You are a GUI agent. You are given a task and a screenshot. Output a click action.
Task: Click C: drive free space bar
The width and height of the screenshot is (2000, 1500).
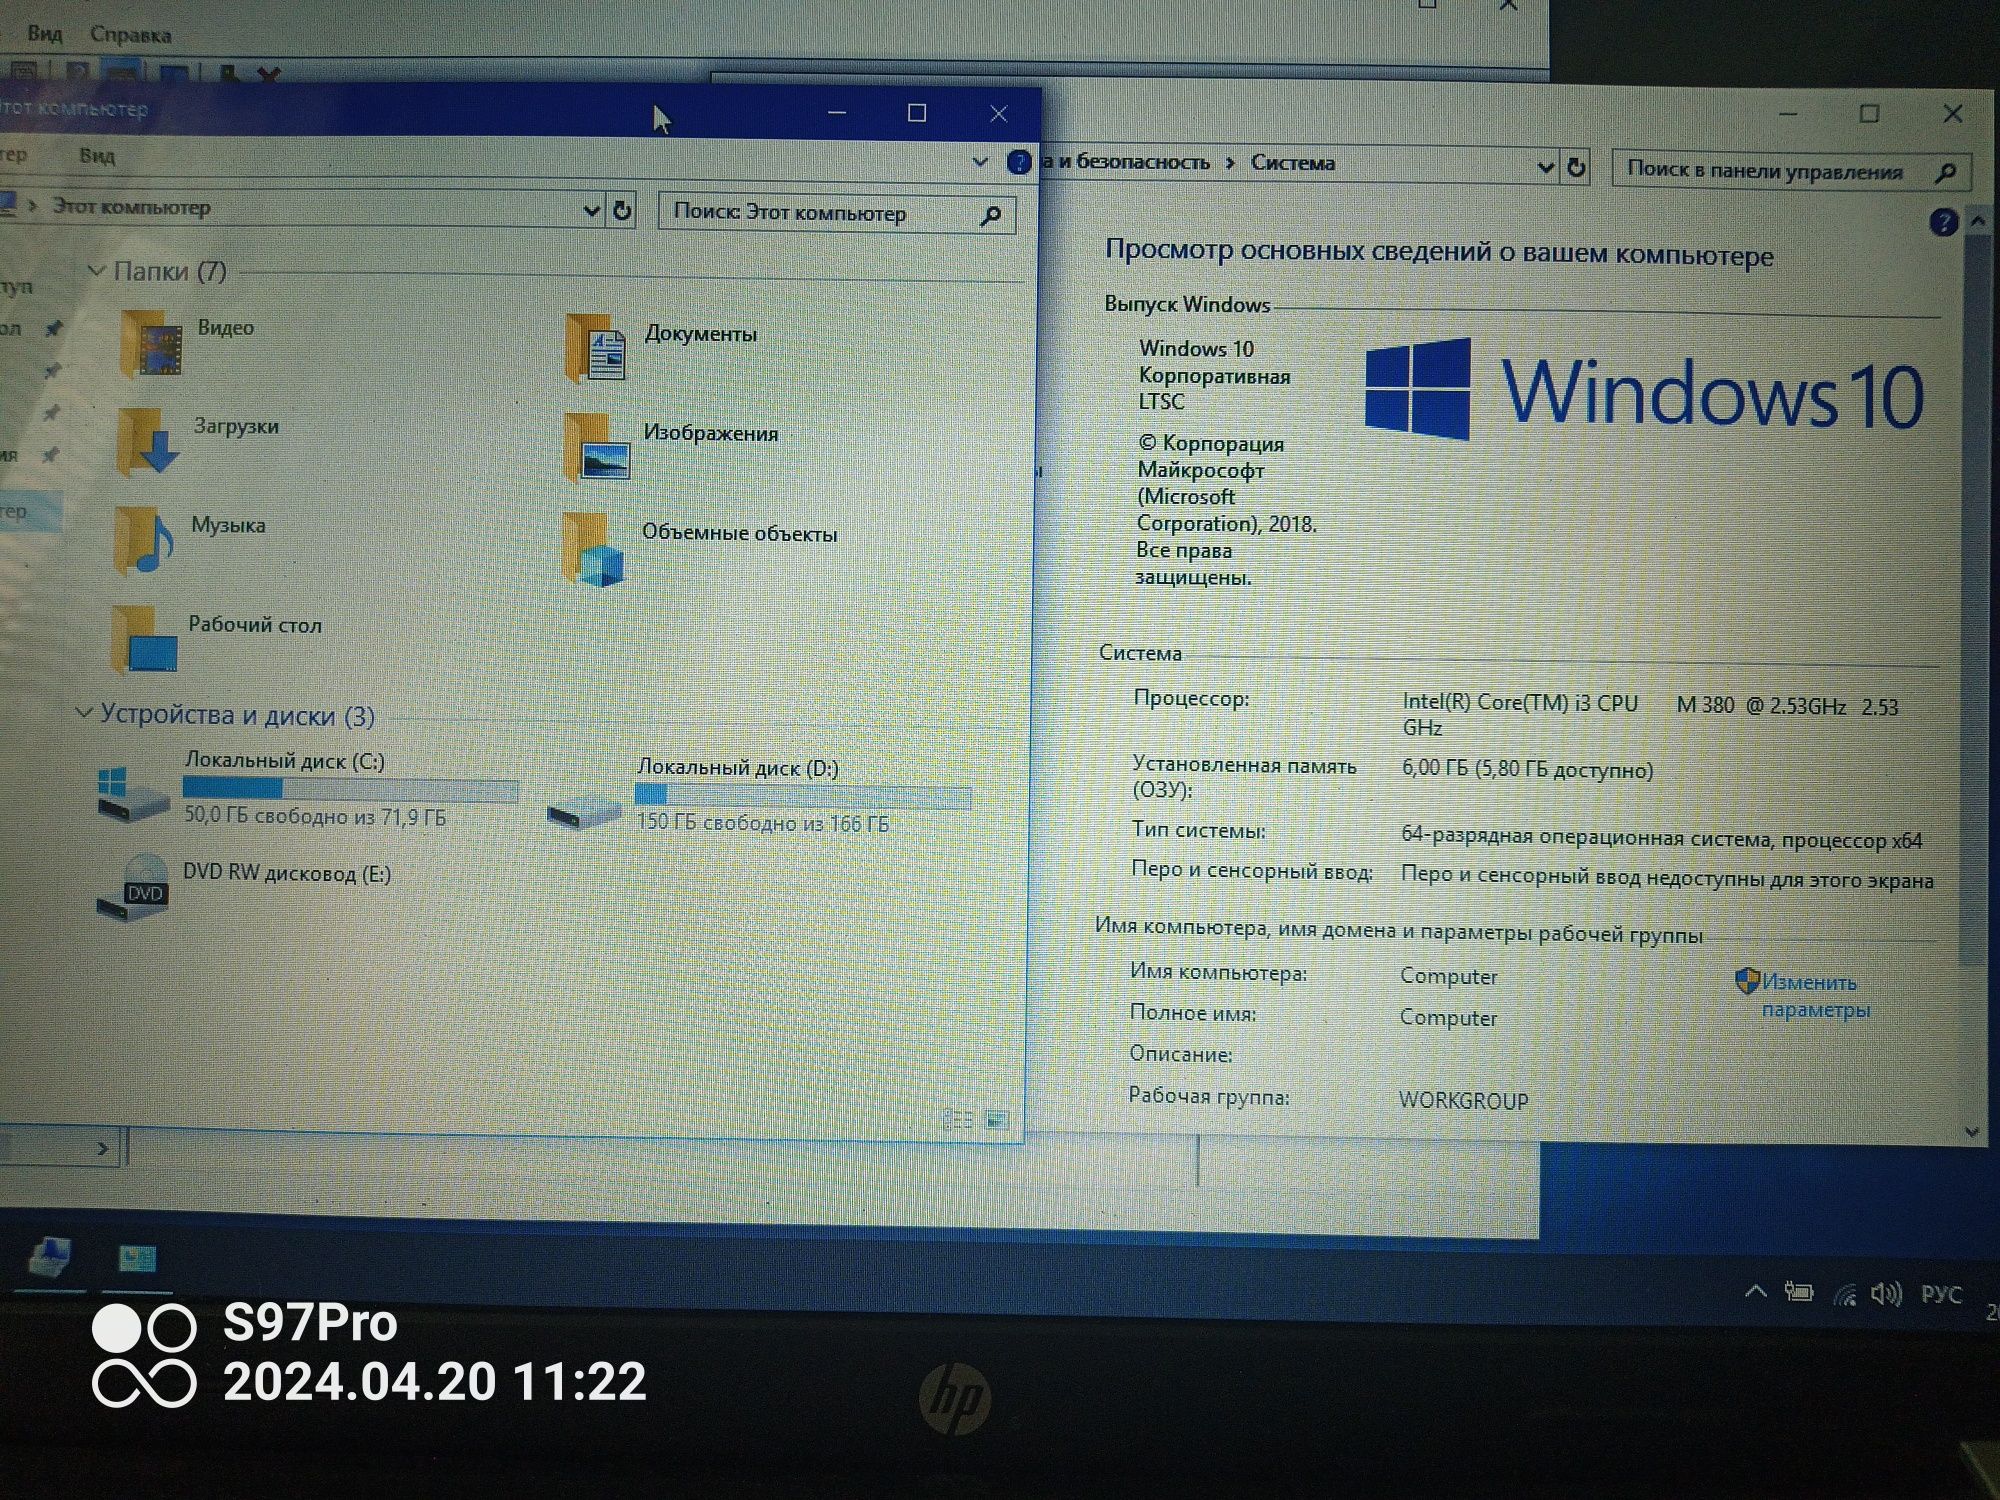click(350, 789)
